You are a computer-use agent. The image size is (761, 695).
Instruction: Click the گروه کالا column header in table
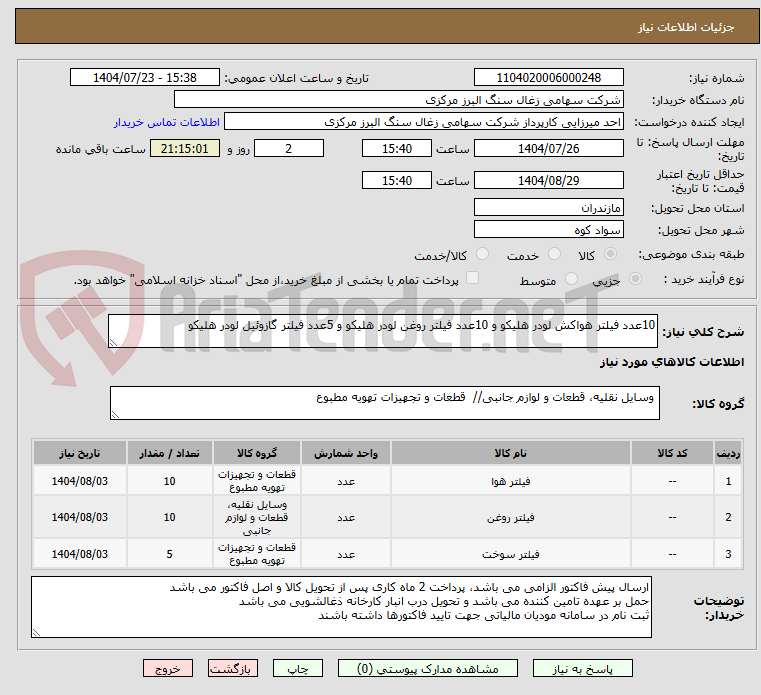(257, 453)
